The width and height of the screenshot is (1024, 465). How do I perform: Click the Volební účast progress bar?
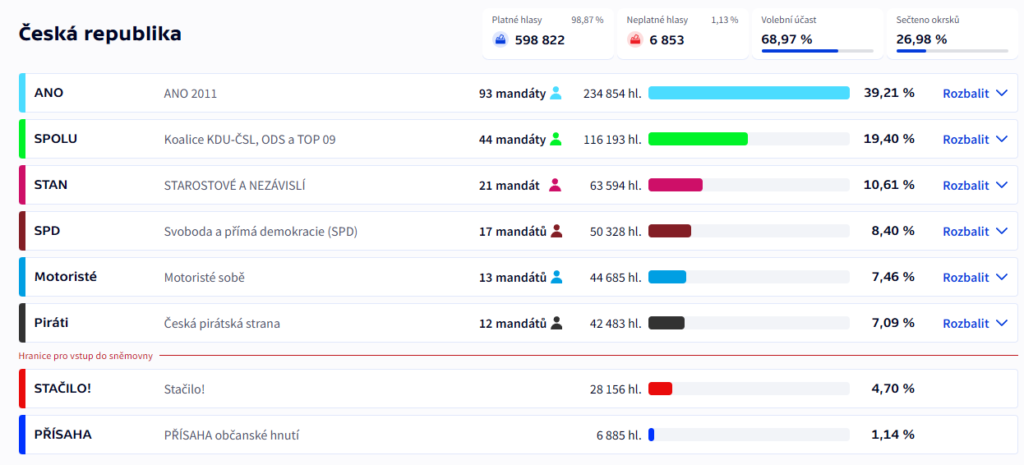[814, 51]
